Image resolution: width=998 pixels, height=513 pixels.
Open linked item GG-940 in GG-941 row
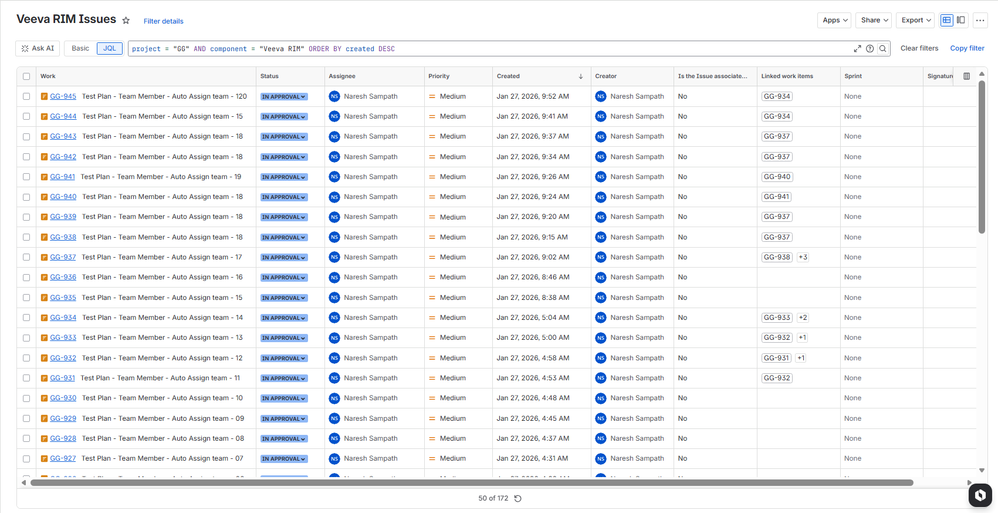(x=777, y=177)
